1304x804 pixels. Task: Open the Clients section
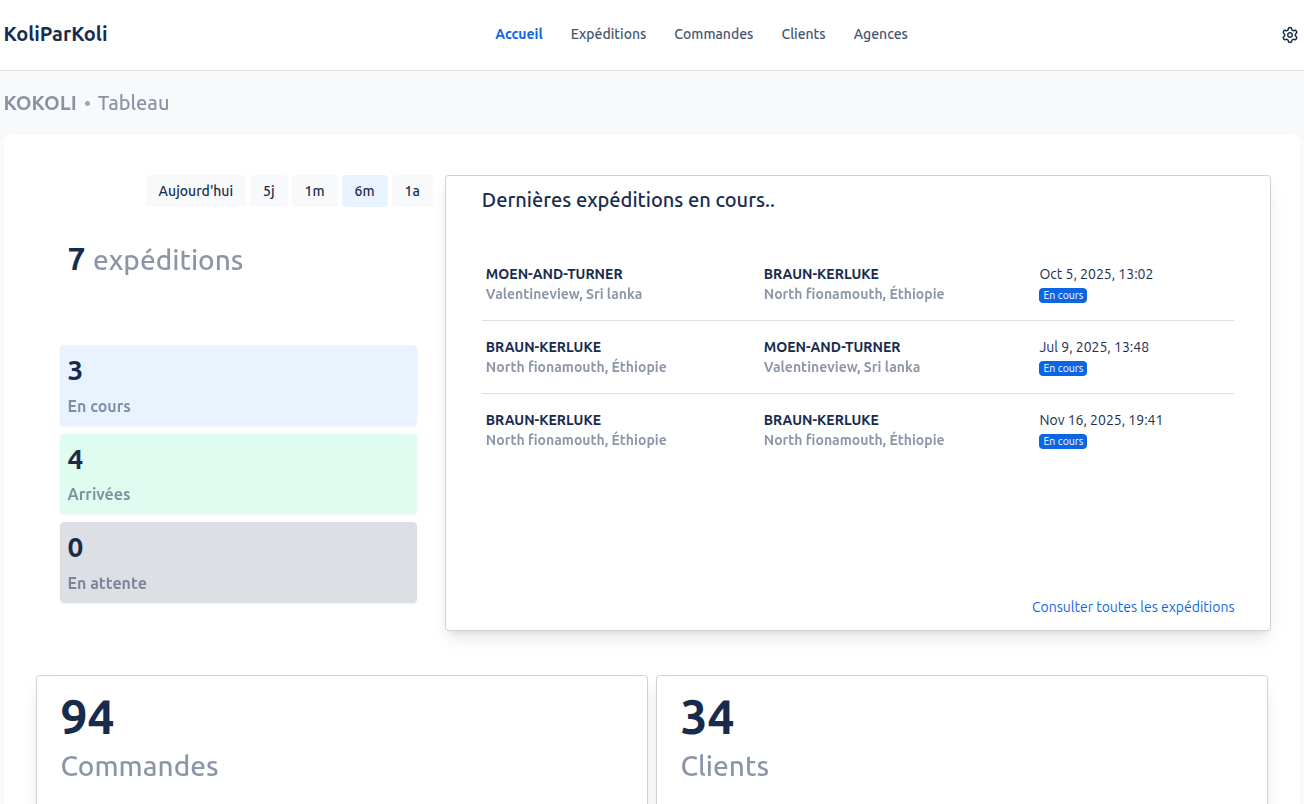click(803, 34)
